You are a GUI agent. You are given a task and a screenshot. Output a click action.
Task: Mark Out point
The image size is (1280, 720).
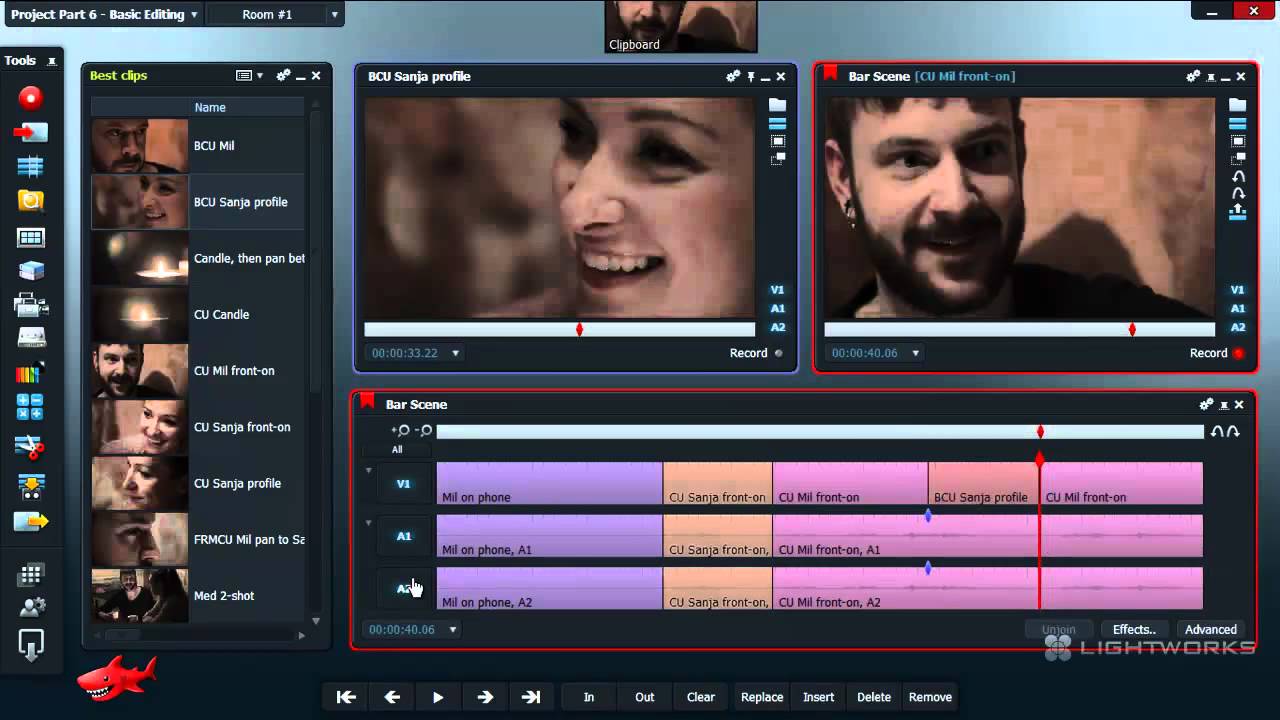(645, 697)
